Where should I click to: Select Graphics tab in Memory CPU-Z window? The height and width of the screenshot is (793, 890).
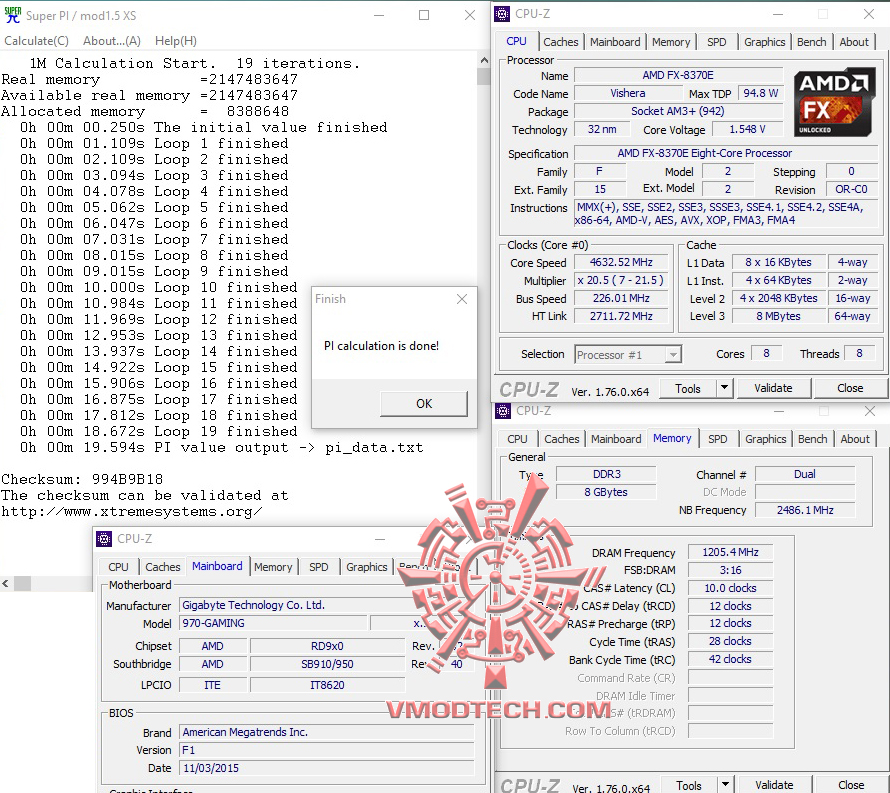click(x=765, y=439)
